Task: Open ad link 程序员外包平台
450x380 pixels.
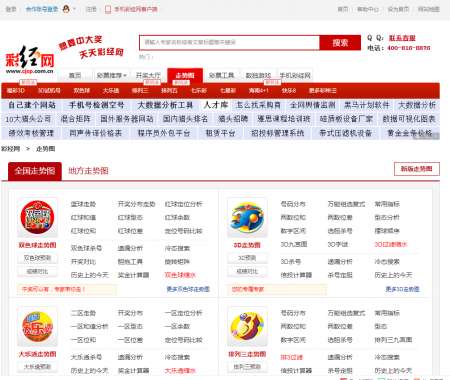Action: 164,133
